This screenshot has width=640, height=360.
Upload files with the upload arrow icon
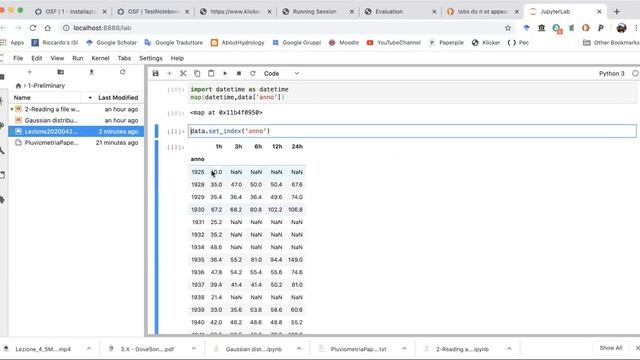click(x=91, y=72)
